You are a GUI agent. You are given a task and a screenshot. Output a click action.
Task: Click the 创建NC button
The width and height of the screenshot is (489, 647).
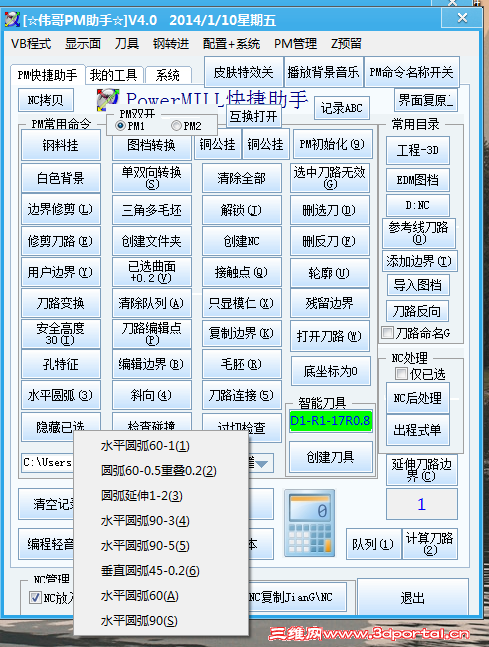point(242,241)
